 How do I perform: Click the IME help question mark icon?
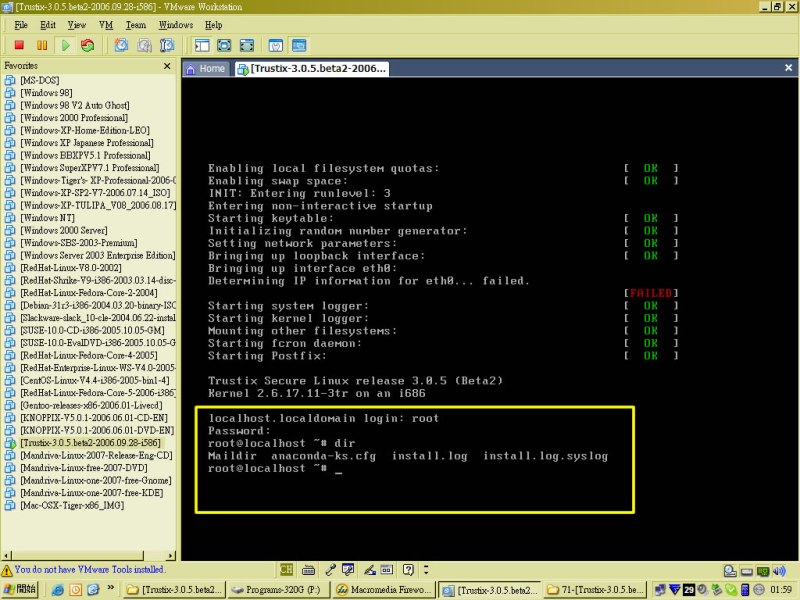tap(408, 569)
